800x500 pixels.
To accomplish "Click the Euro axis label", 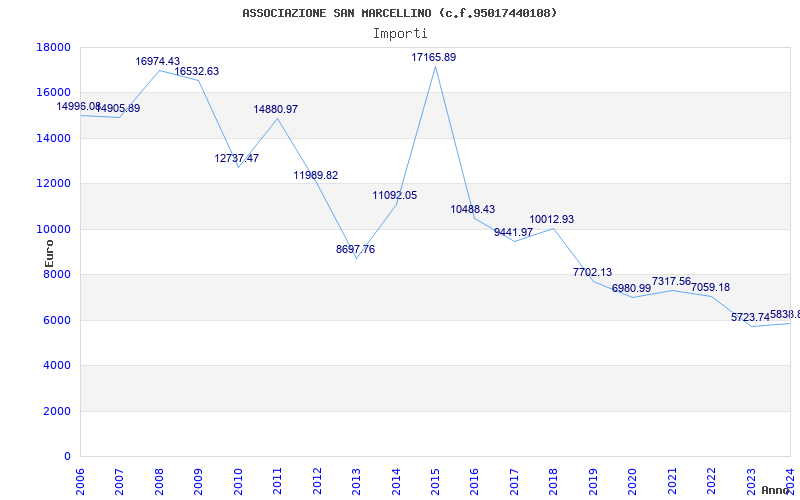I will tap(49, 254).
